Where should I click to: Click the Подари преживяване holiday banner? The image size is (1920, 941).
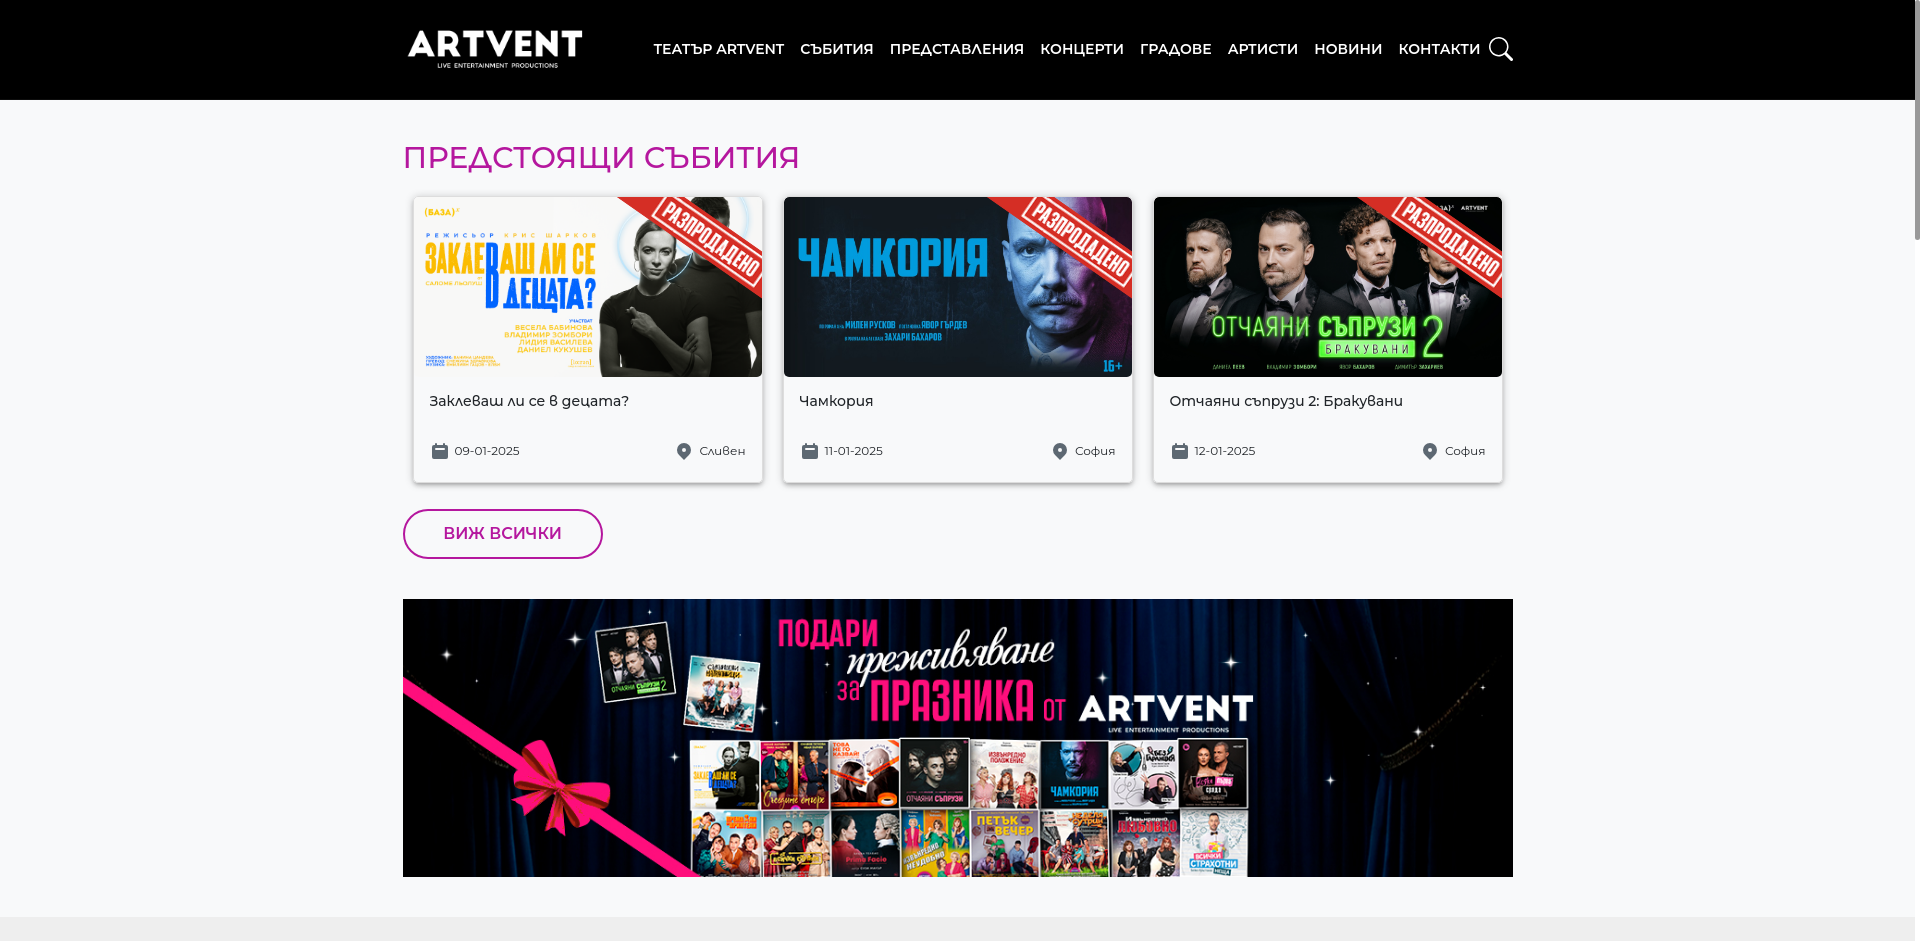(x=958, y=738)
